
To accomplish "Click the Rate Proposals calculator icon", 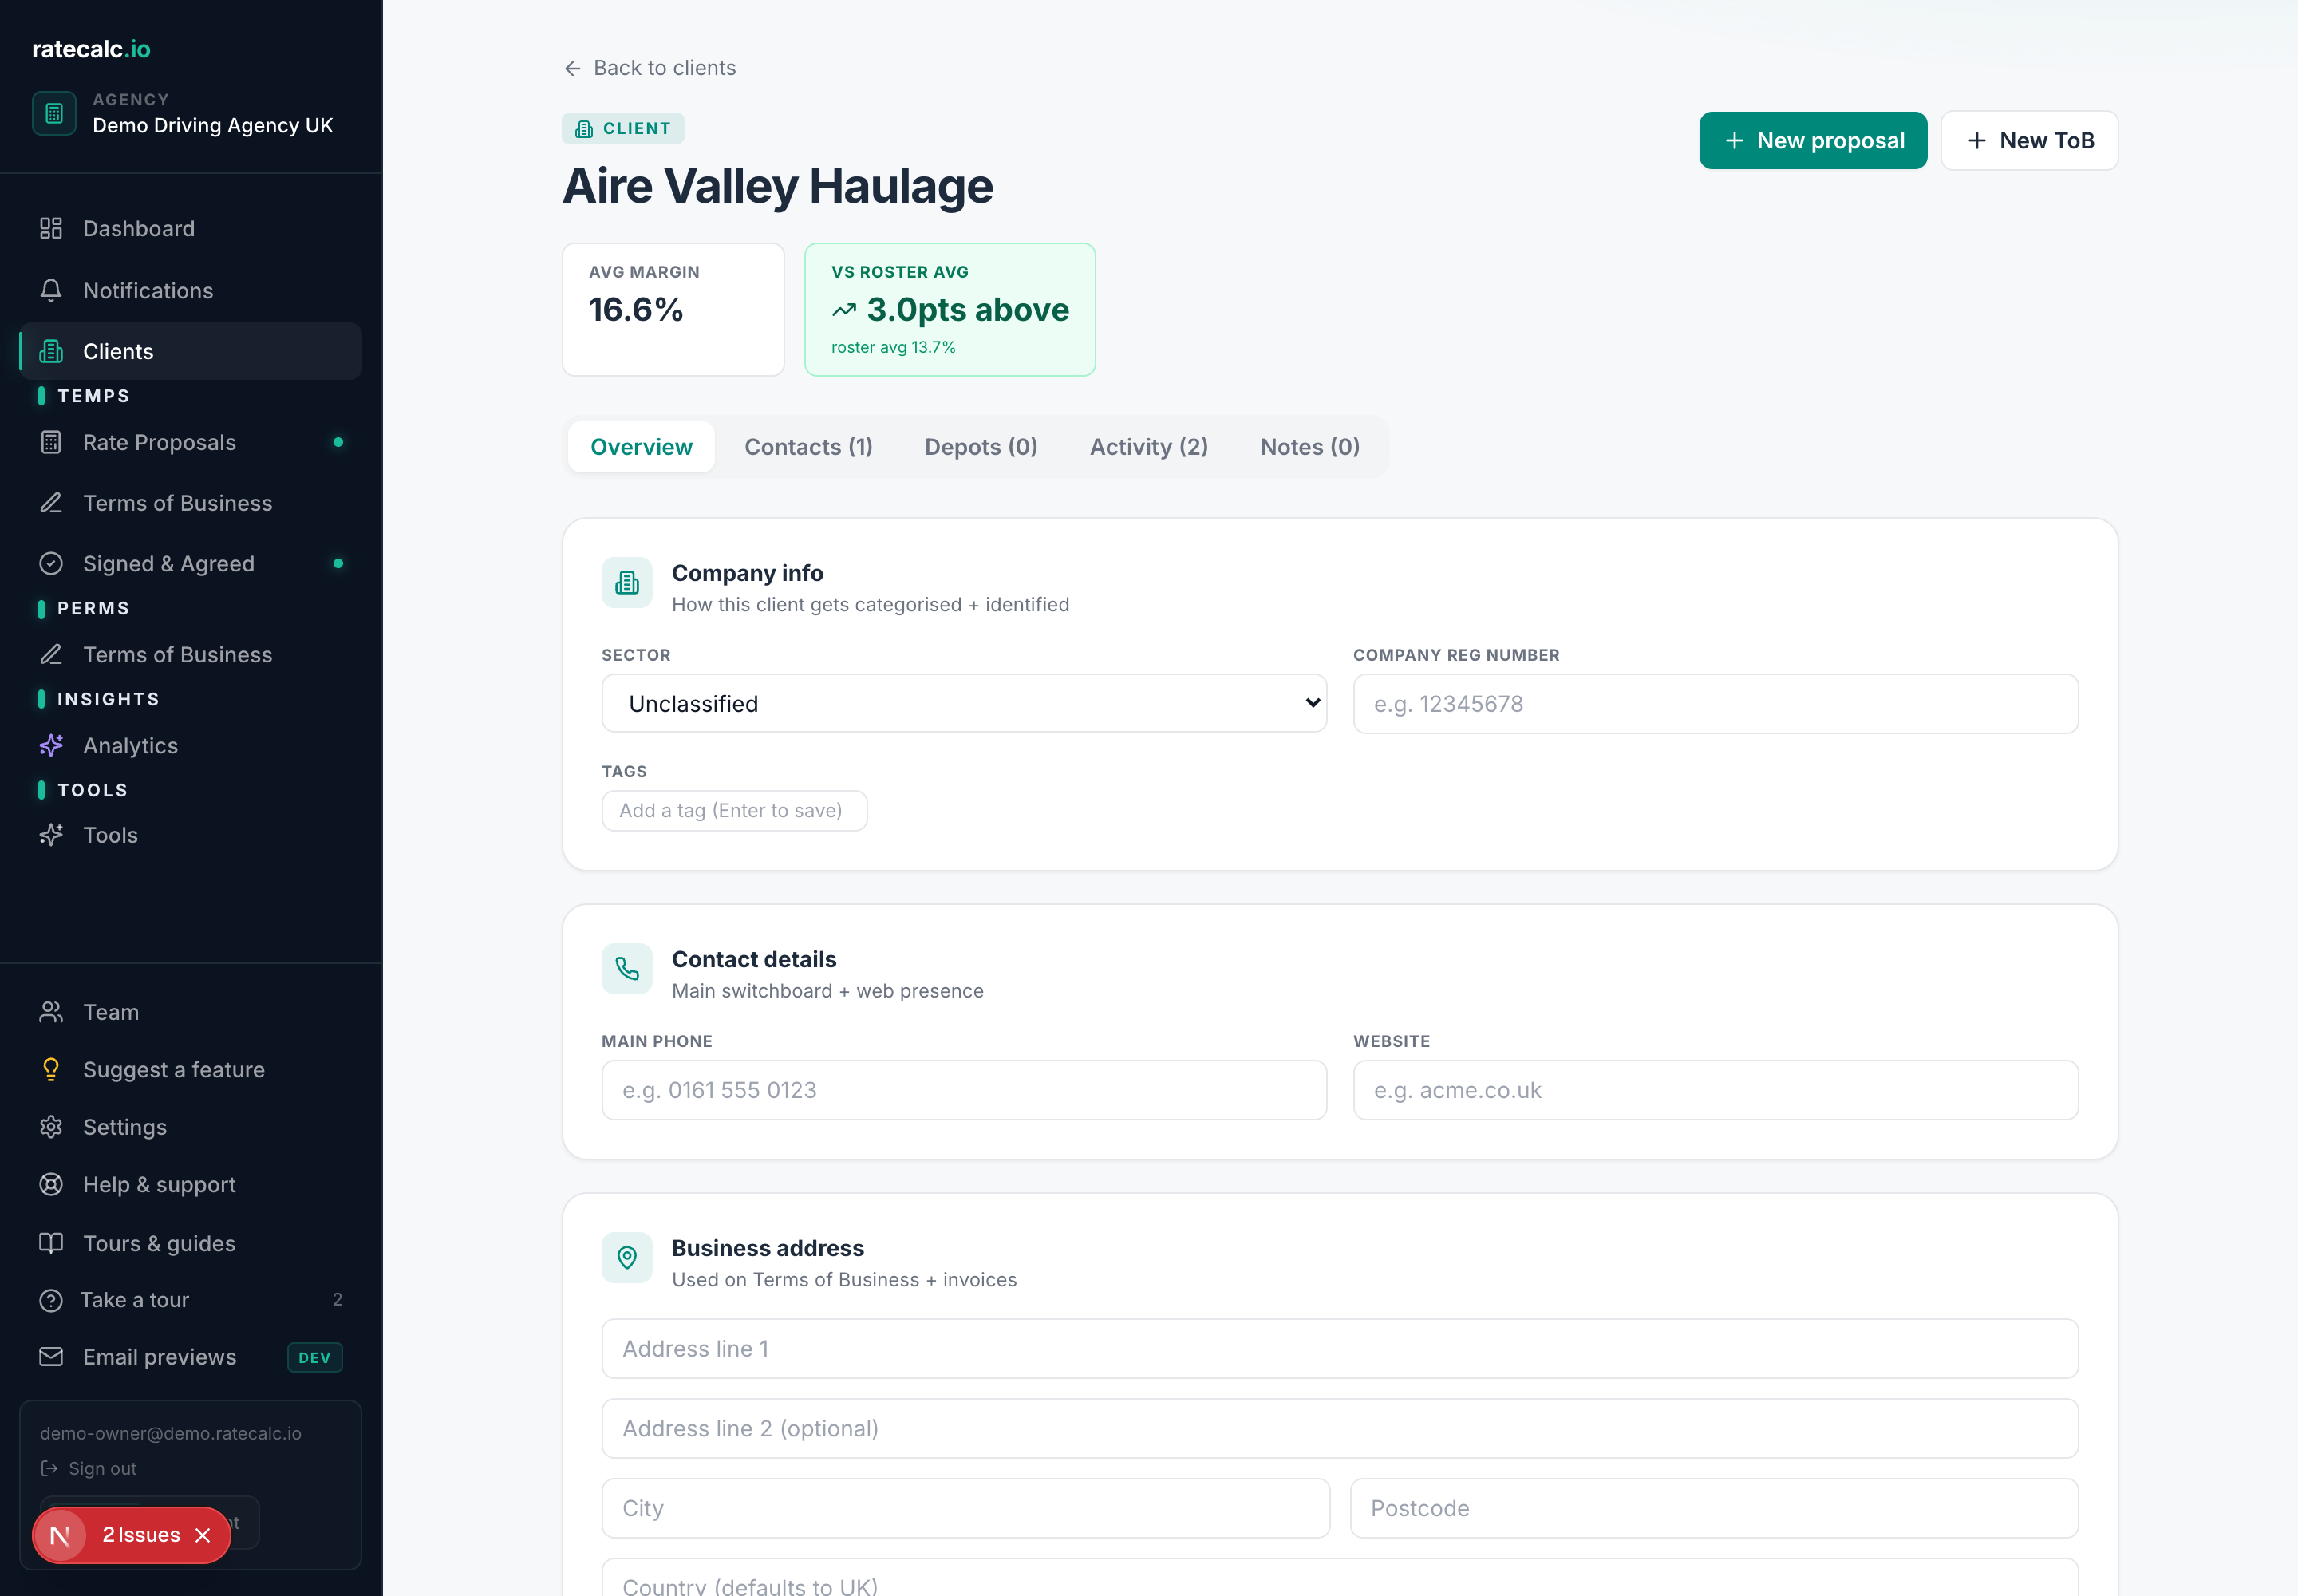I will coord(51,442).
